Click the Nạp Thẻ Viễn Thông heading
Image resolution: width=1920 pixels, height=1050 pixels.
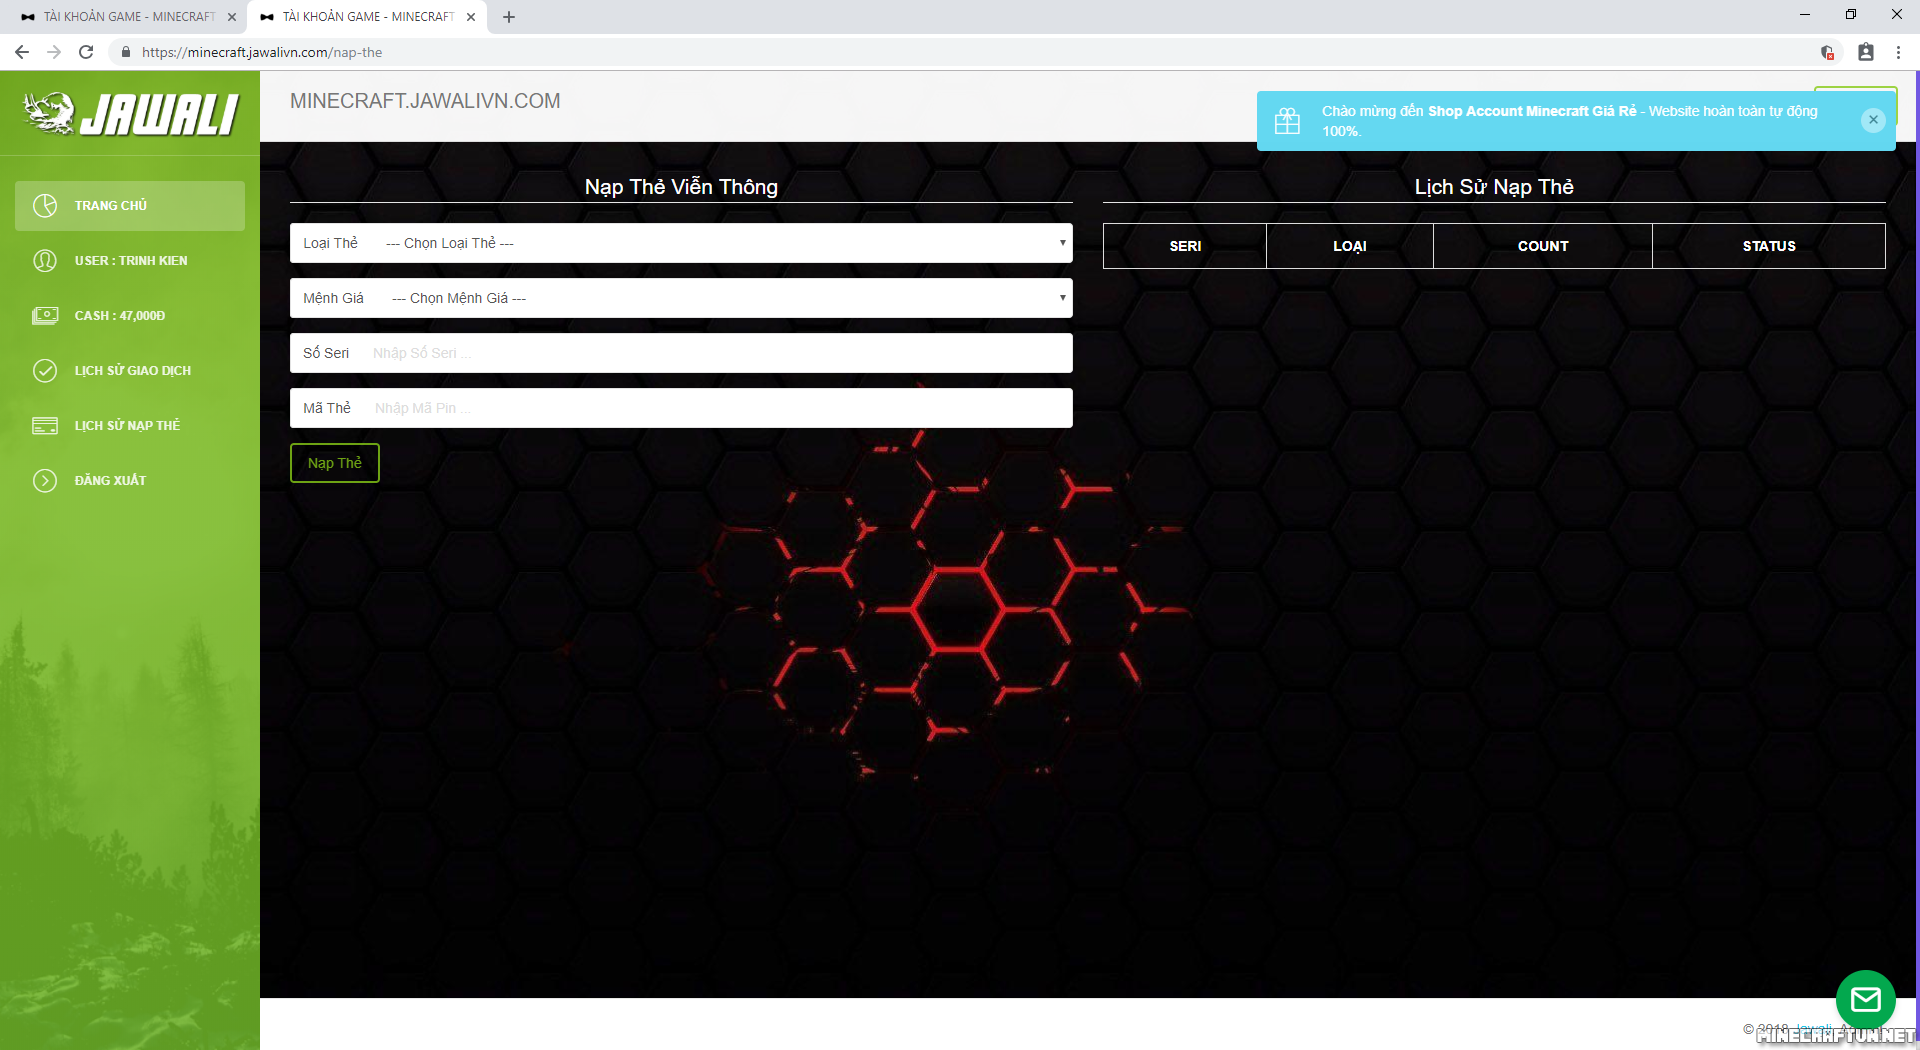(x=681, y=187)
